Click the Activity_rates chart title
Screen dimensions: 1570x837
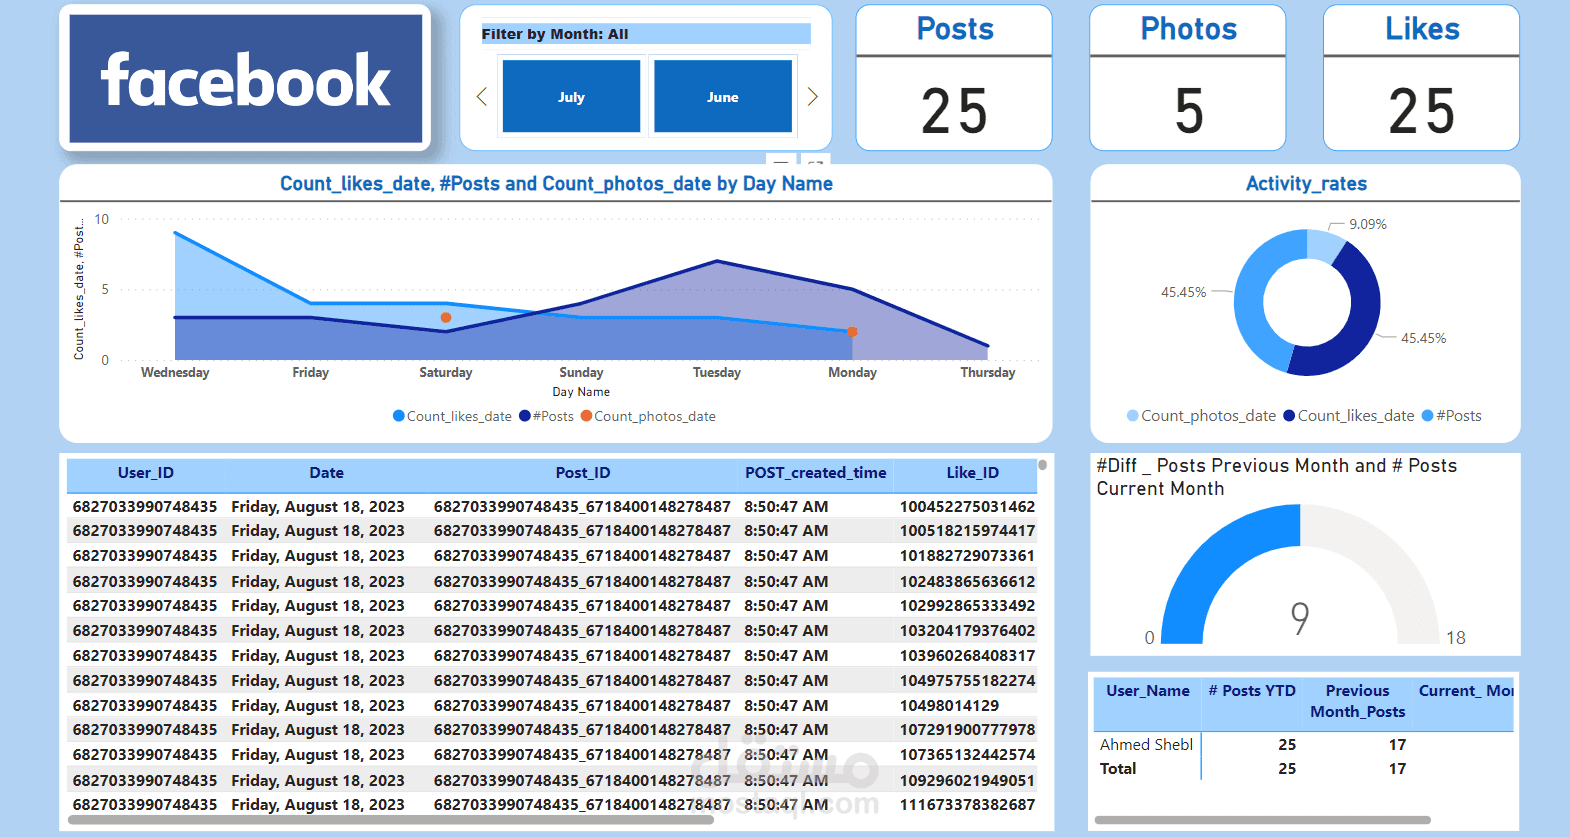[x=1306, y=184]
